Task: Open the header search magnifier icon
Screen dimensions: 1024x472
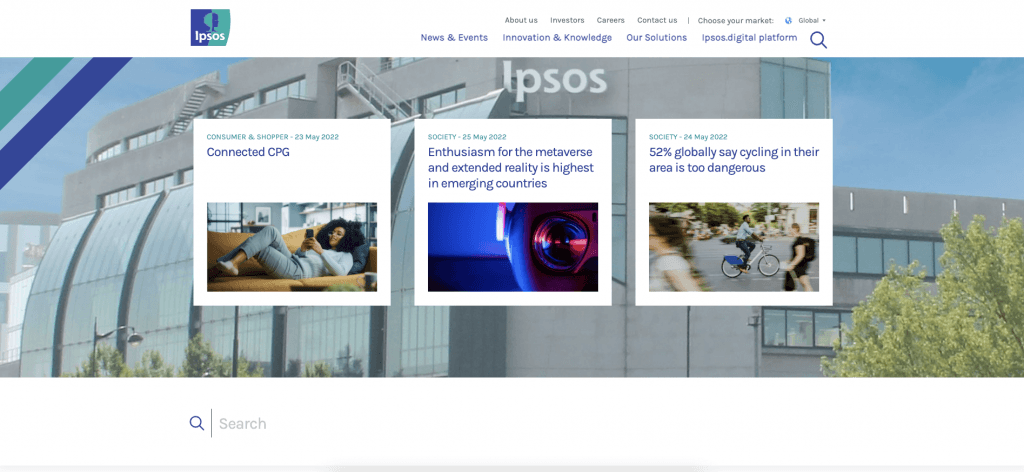Action: pyautogui.click(x=818, y=40)
